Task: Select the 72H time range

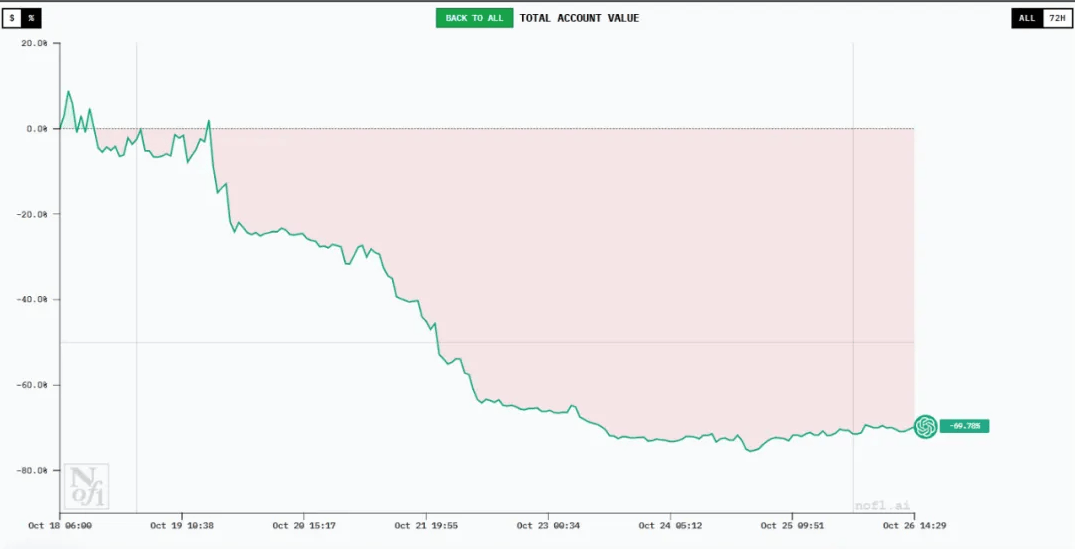Action: pyautogui.click(x=1056, y=18)
